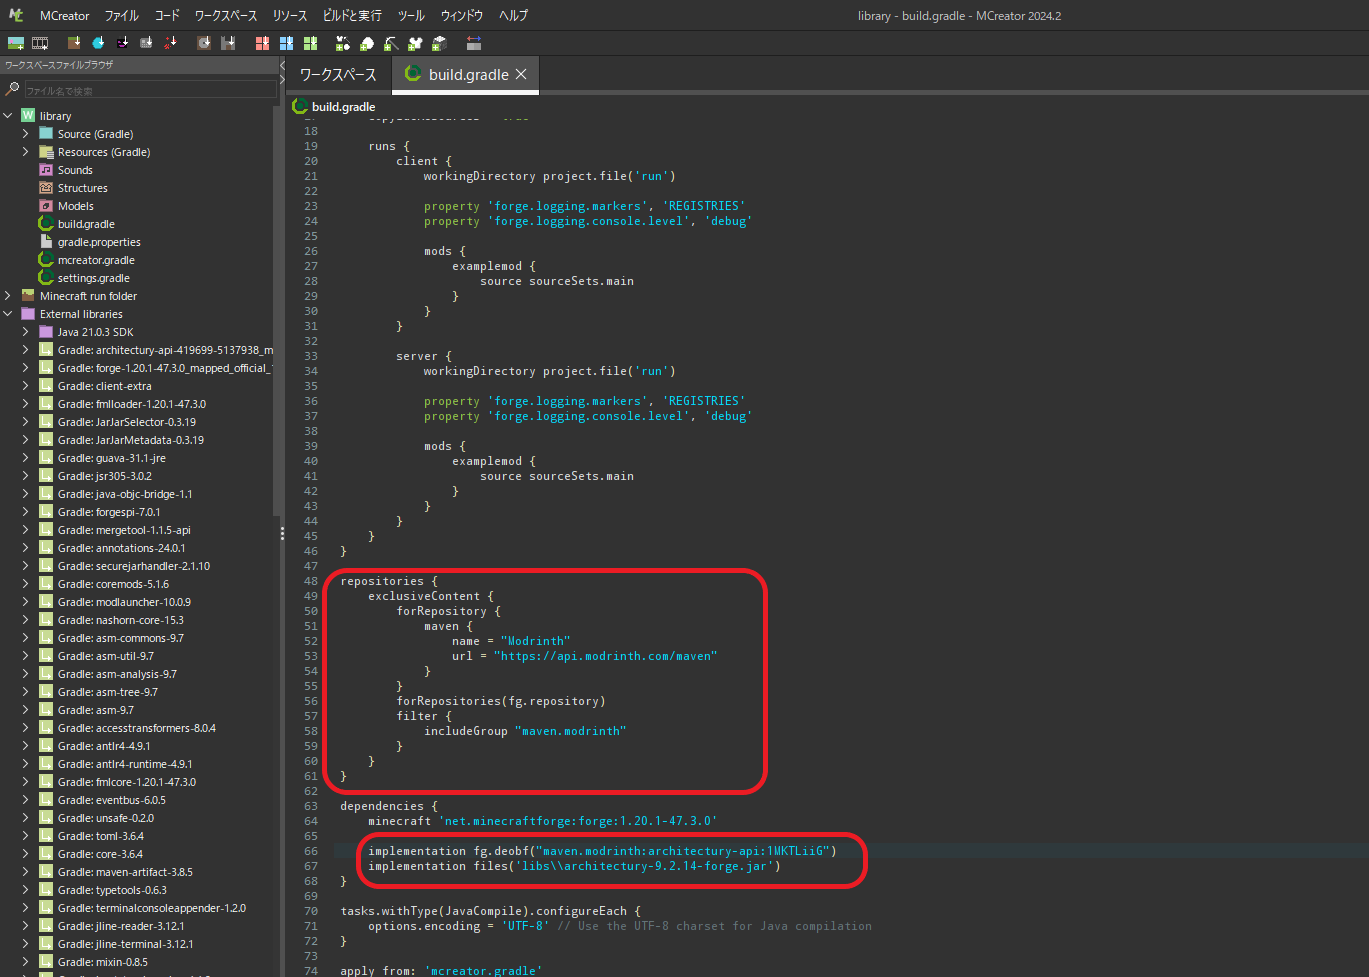The height and width of the screenshot is (977, 1369).
Task: Click the film strip animated texture icon
Action: click(40, 43)
